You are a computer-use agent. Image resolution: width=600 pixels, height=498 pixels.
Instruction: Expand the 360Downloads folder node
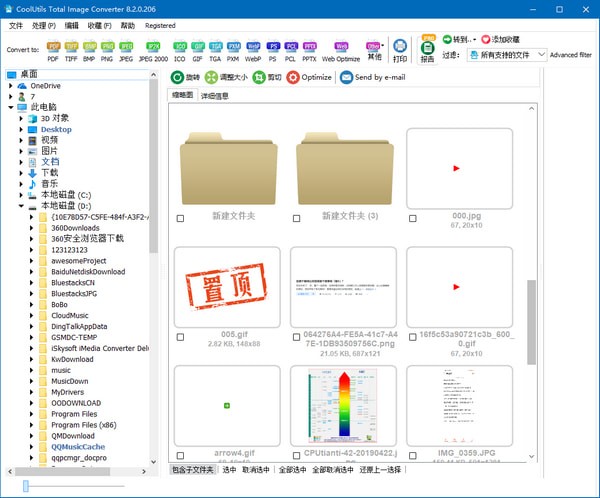pos(32,228)
